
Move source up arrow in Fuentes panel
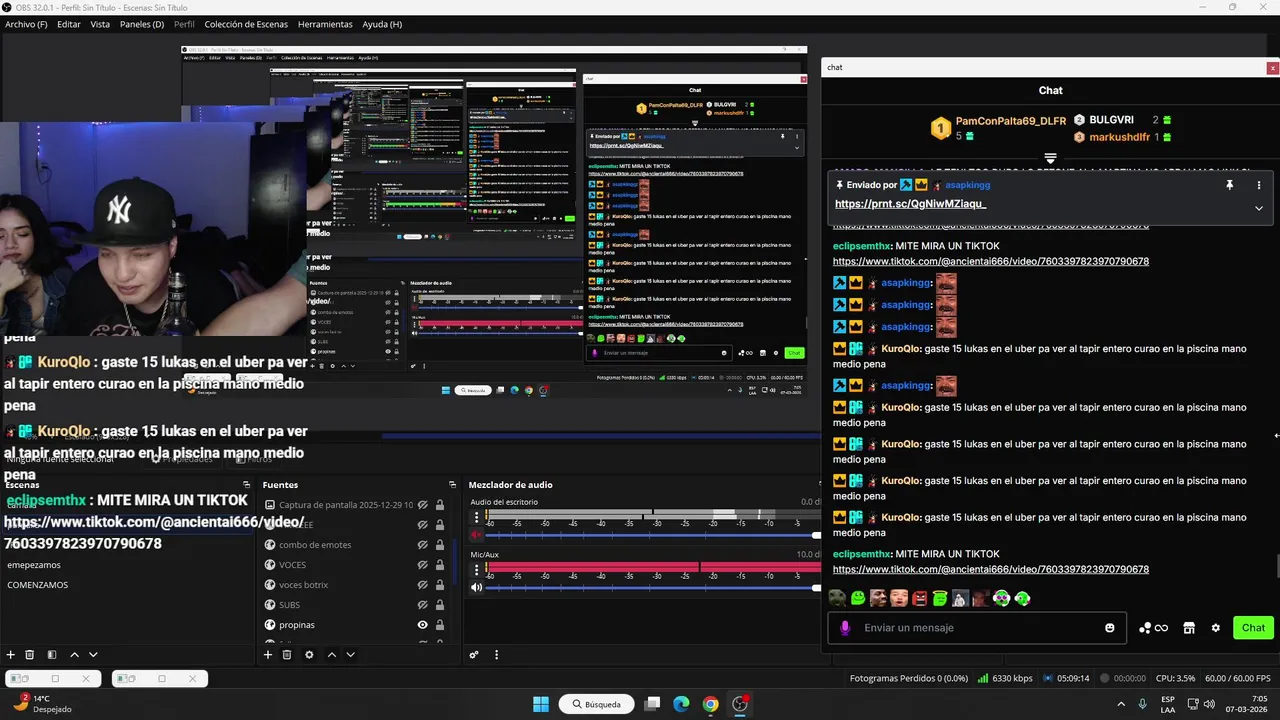[x=331, y=654]
